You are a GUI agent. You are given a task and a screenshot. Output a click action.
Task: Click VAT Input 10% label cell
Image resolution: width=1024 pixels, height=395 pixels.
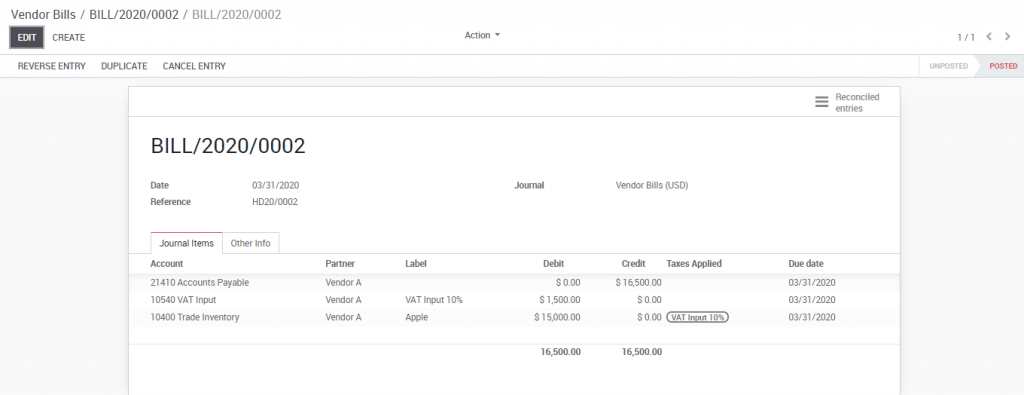click(434, 300)
